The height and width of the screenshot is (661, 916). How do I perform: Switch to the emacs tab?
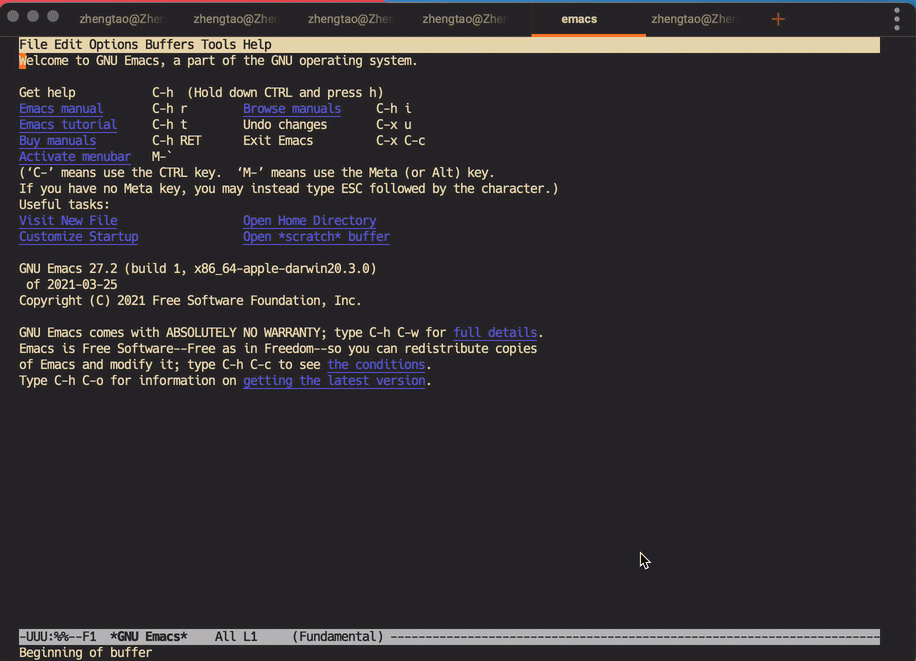coord(579,19)
